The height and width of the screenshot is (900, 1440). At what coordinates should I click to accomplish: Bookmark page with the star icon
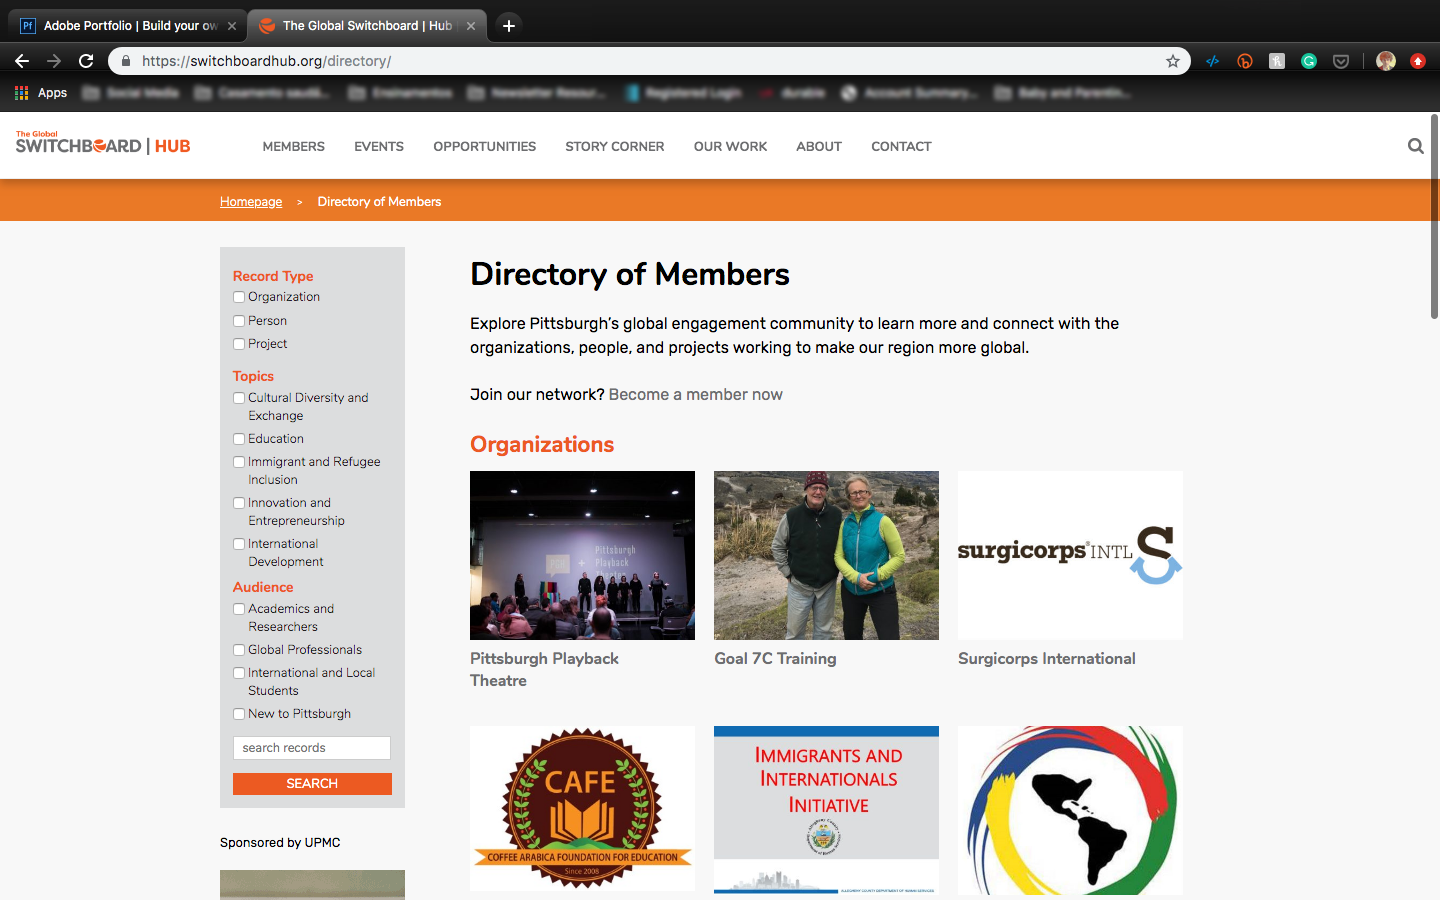coord(1173,61)
